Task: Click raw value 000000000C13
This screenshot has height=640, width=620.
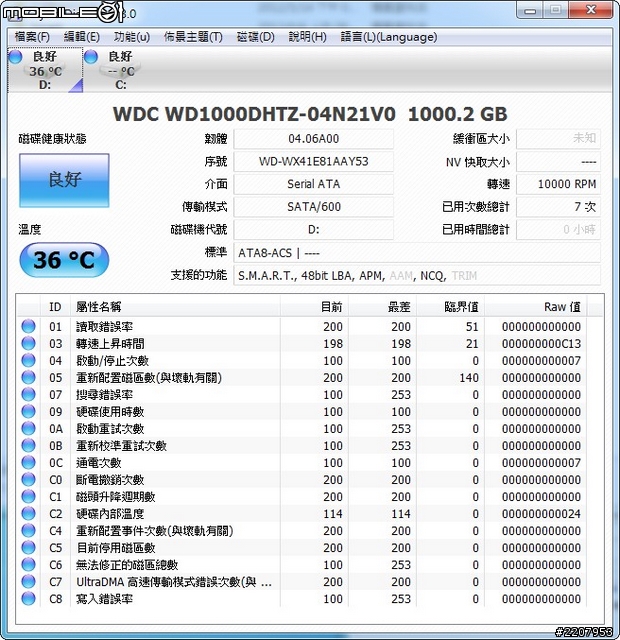Action: pyautogui.click(x=541, y=344)
